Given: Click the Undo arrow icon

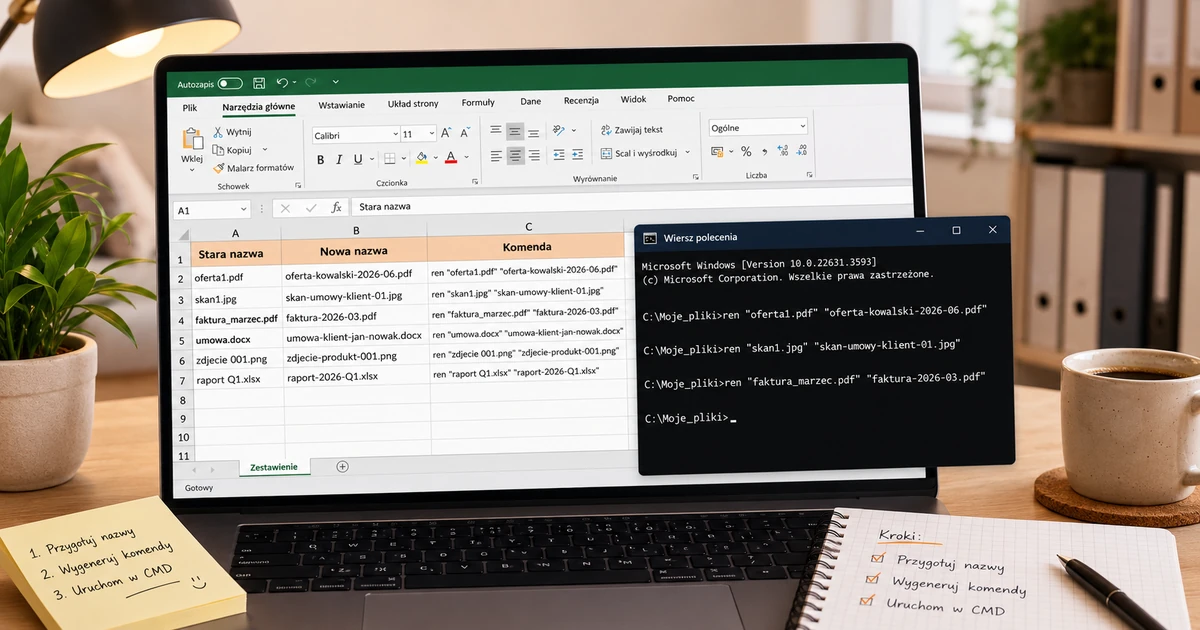Looking at the screenshot, I should click(x=282, y=82).
